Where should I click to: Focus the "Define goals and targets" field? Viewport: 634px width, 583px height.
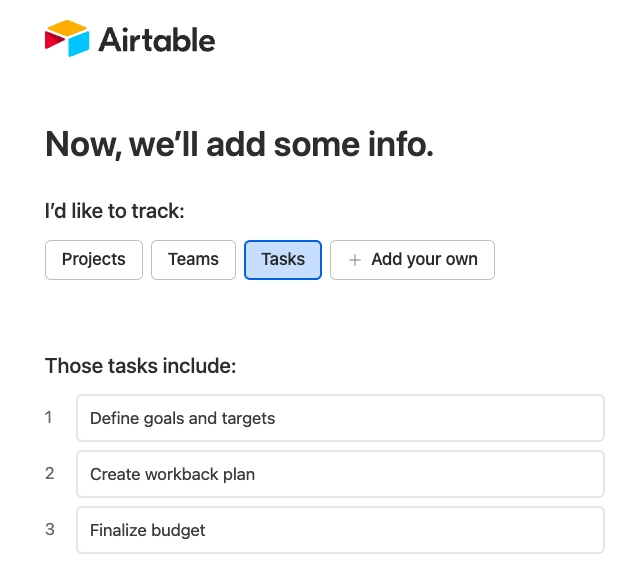340,418
